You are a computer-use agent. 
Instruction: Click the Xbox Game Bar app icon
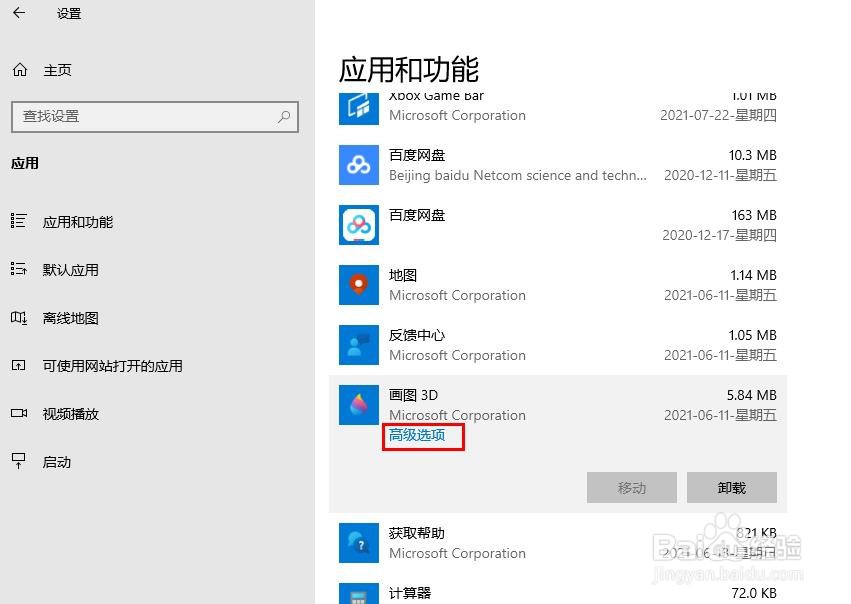click(x=359, y=109)
